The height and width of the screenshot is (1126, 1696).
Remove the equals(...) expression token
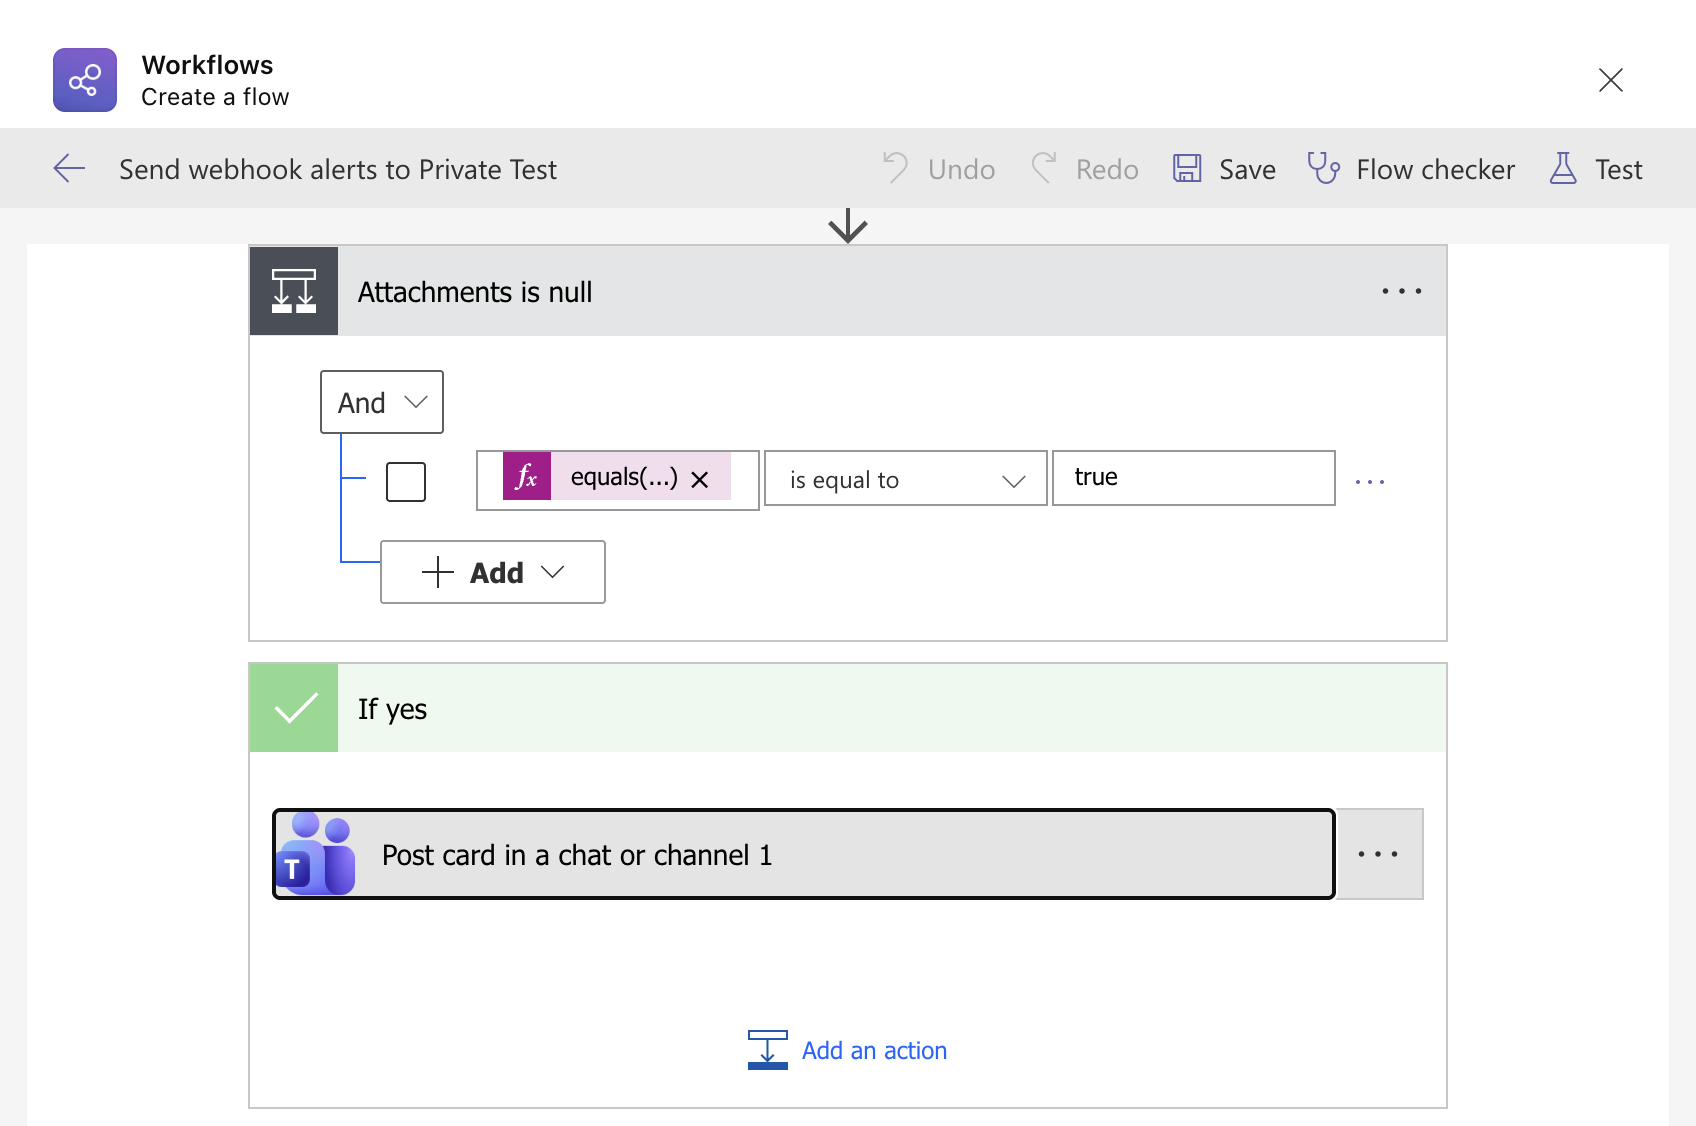(700, 480)
